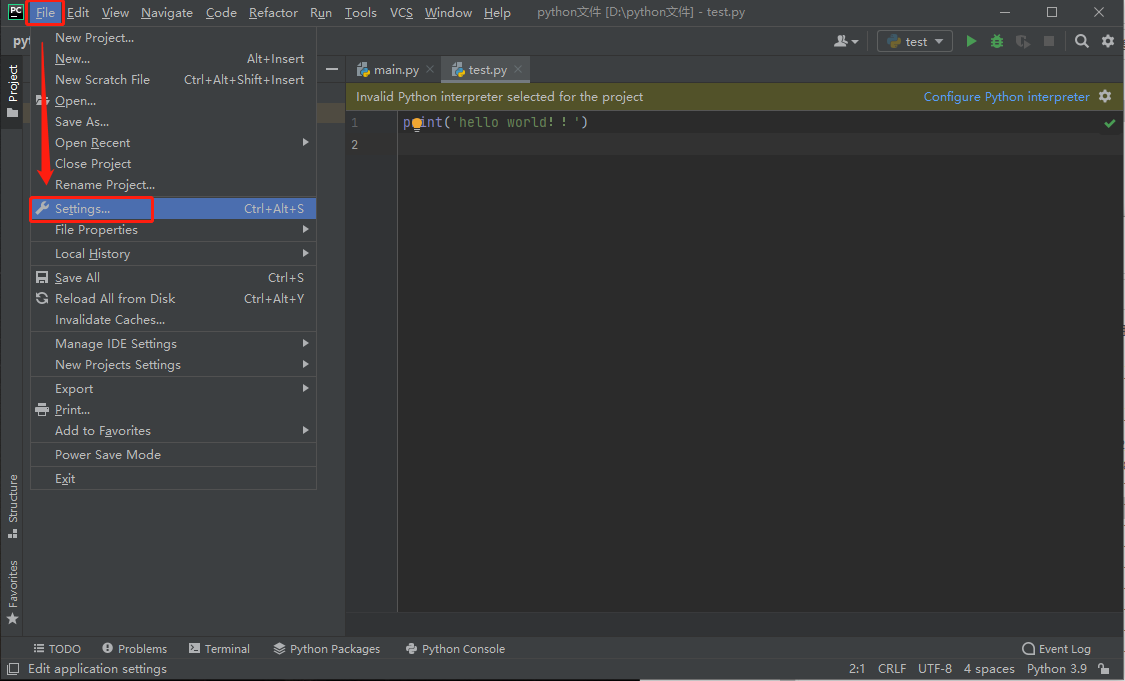Choose Open... in File menu
The height and width of the screenshot is (681, 1125).
[x=173, y=100]
